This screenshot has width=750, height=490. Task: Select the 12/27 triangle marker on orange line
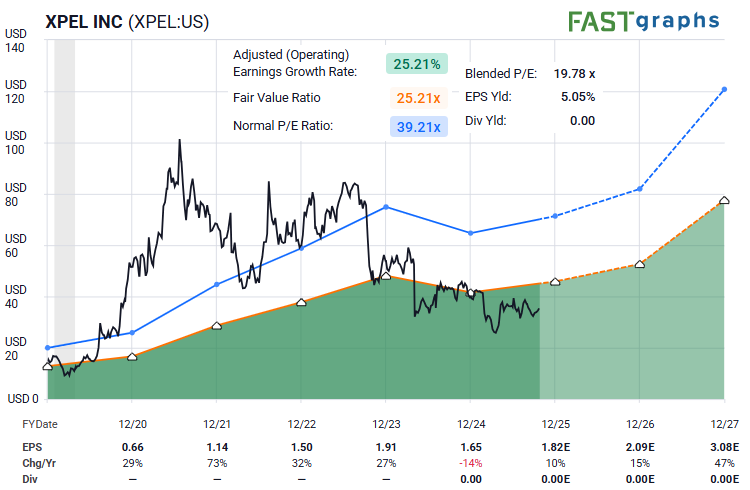(x=725, y=201)
